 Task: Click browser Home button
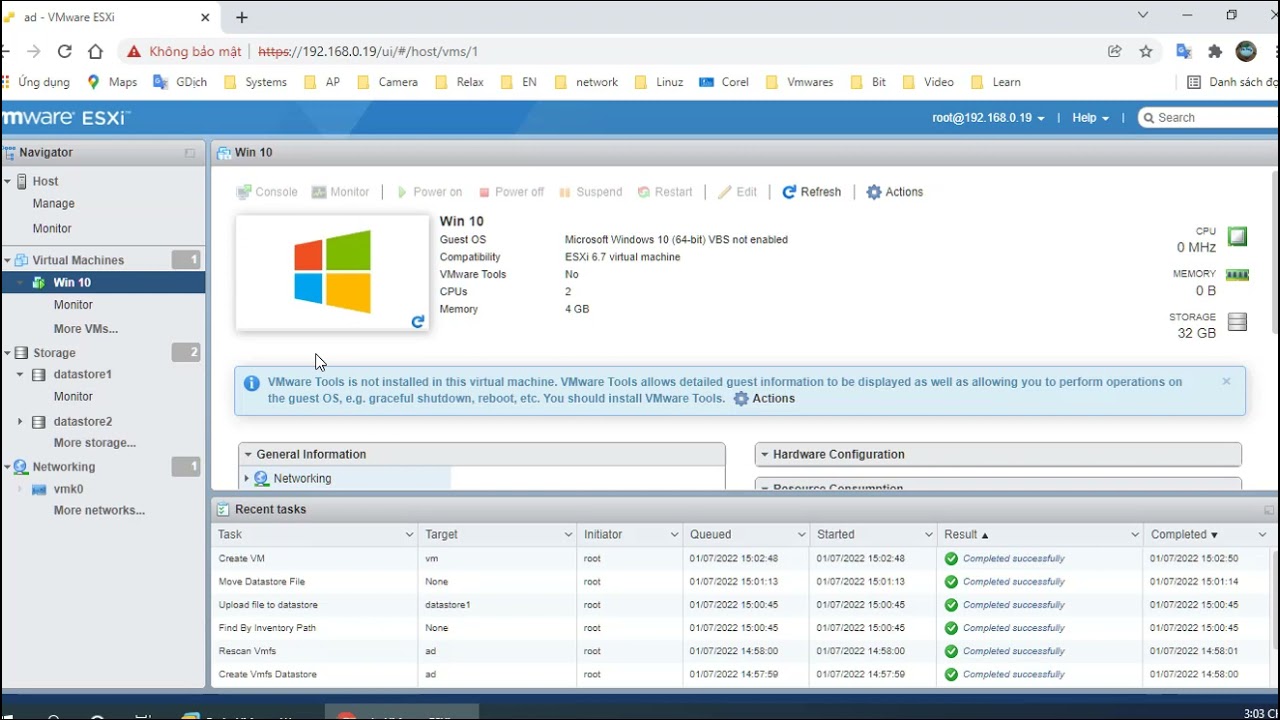click(95, 51)
